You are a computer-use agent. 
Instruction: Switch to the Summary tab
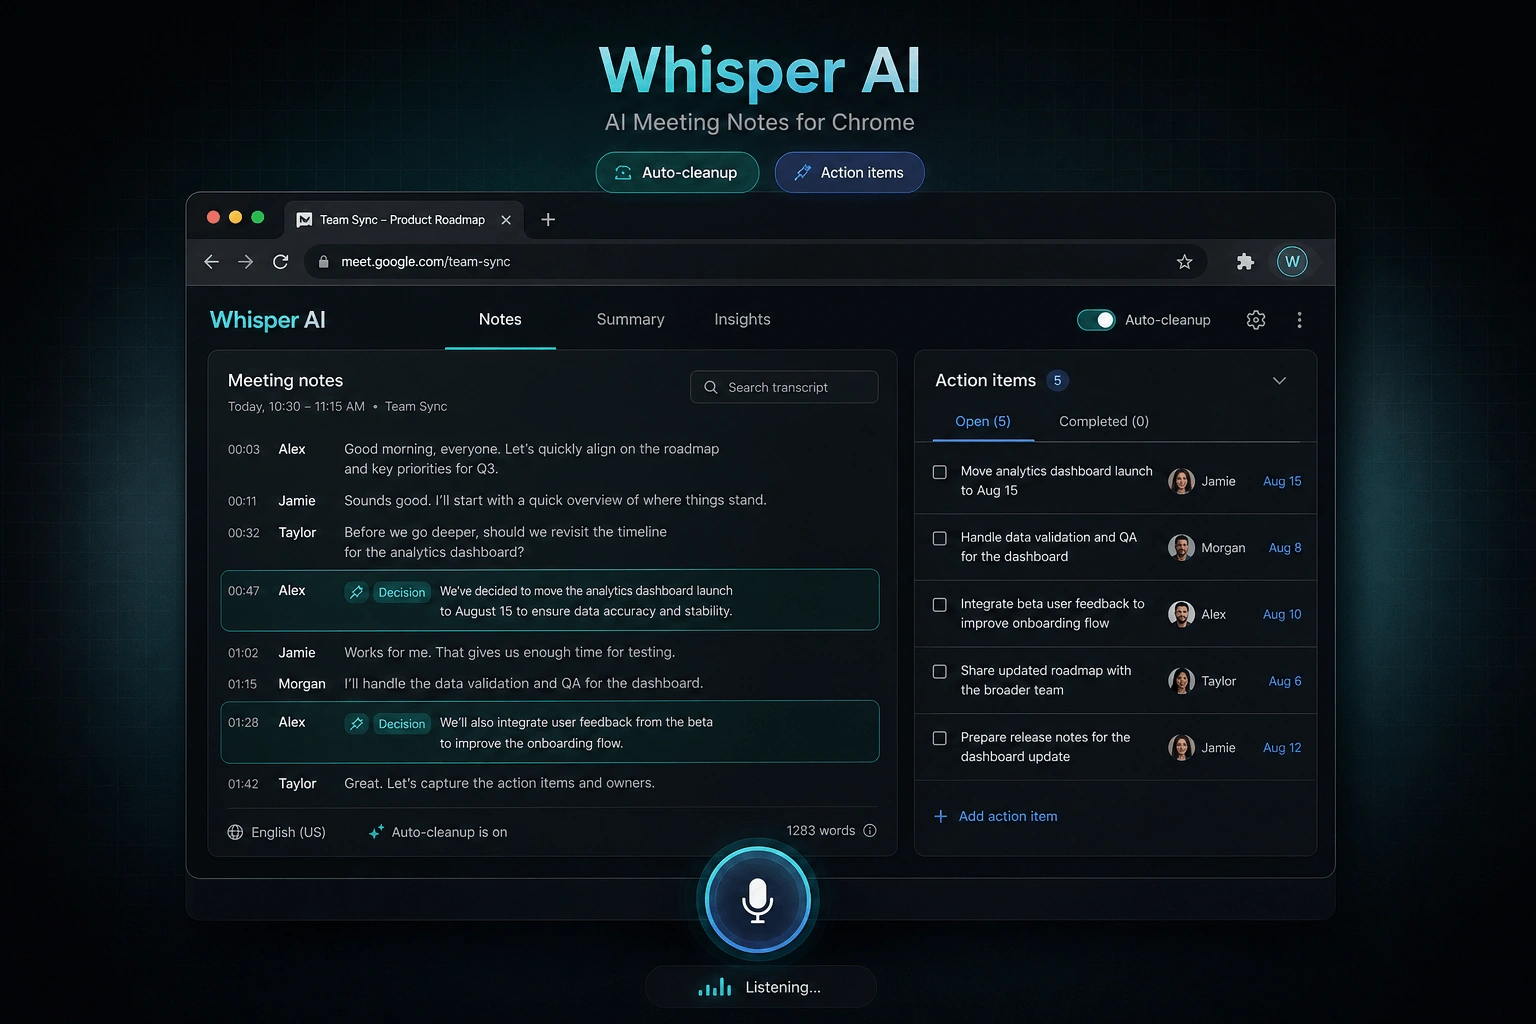630,320
